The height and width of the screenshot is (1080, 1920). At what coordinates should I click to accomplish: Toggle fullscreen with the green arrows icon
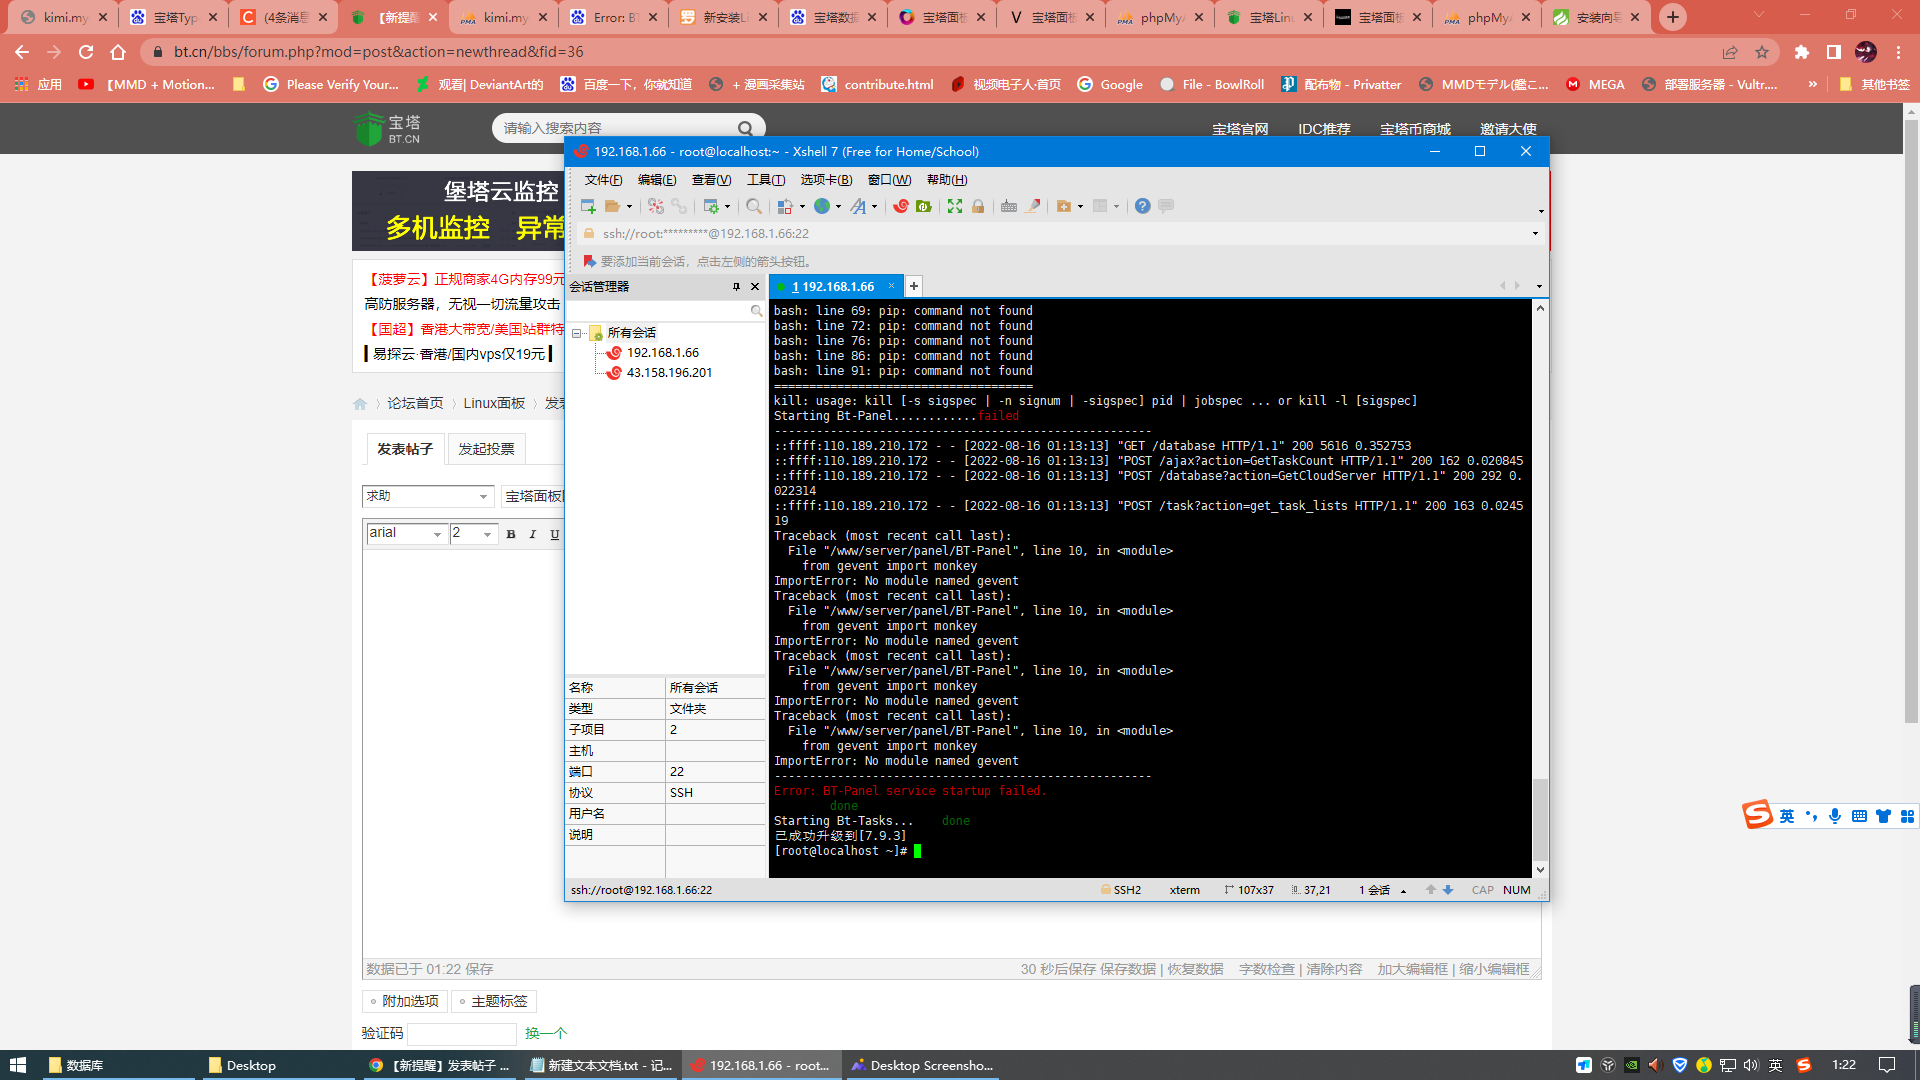pyautogui.click(x=955, y=206)
